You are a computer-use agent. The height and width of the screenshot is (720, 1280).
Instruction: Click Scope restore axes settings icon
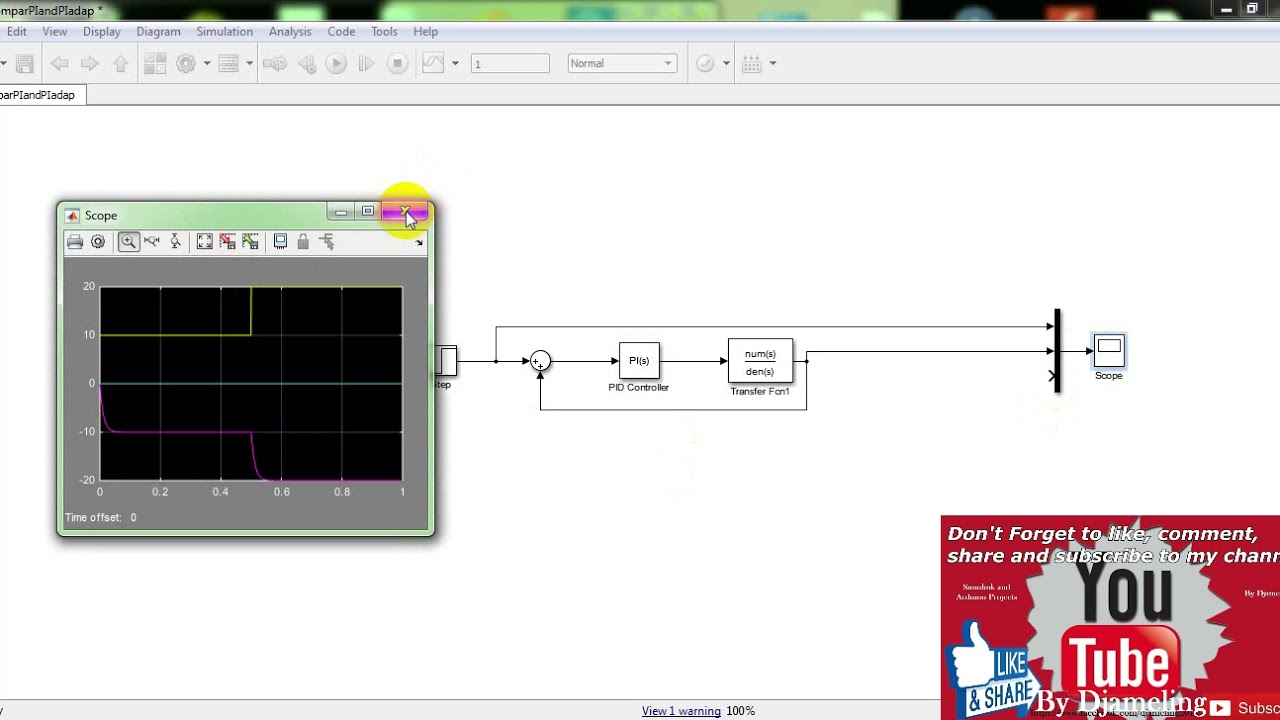251,241
